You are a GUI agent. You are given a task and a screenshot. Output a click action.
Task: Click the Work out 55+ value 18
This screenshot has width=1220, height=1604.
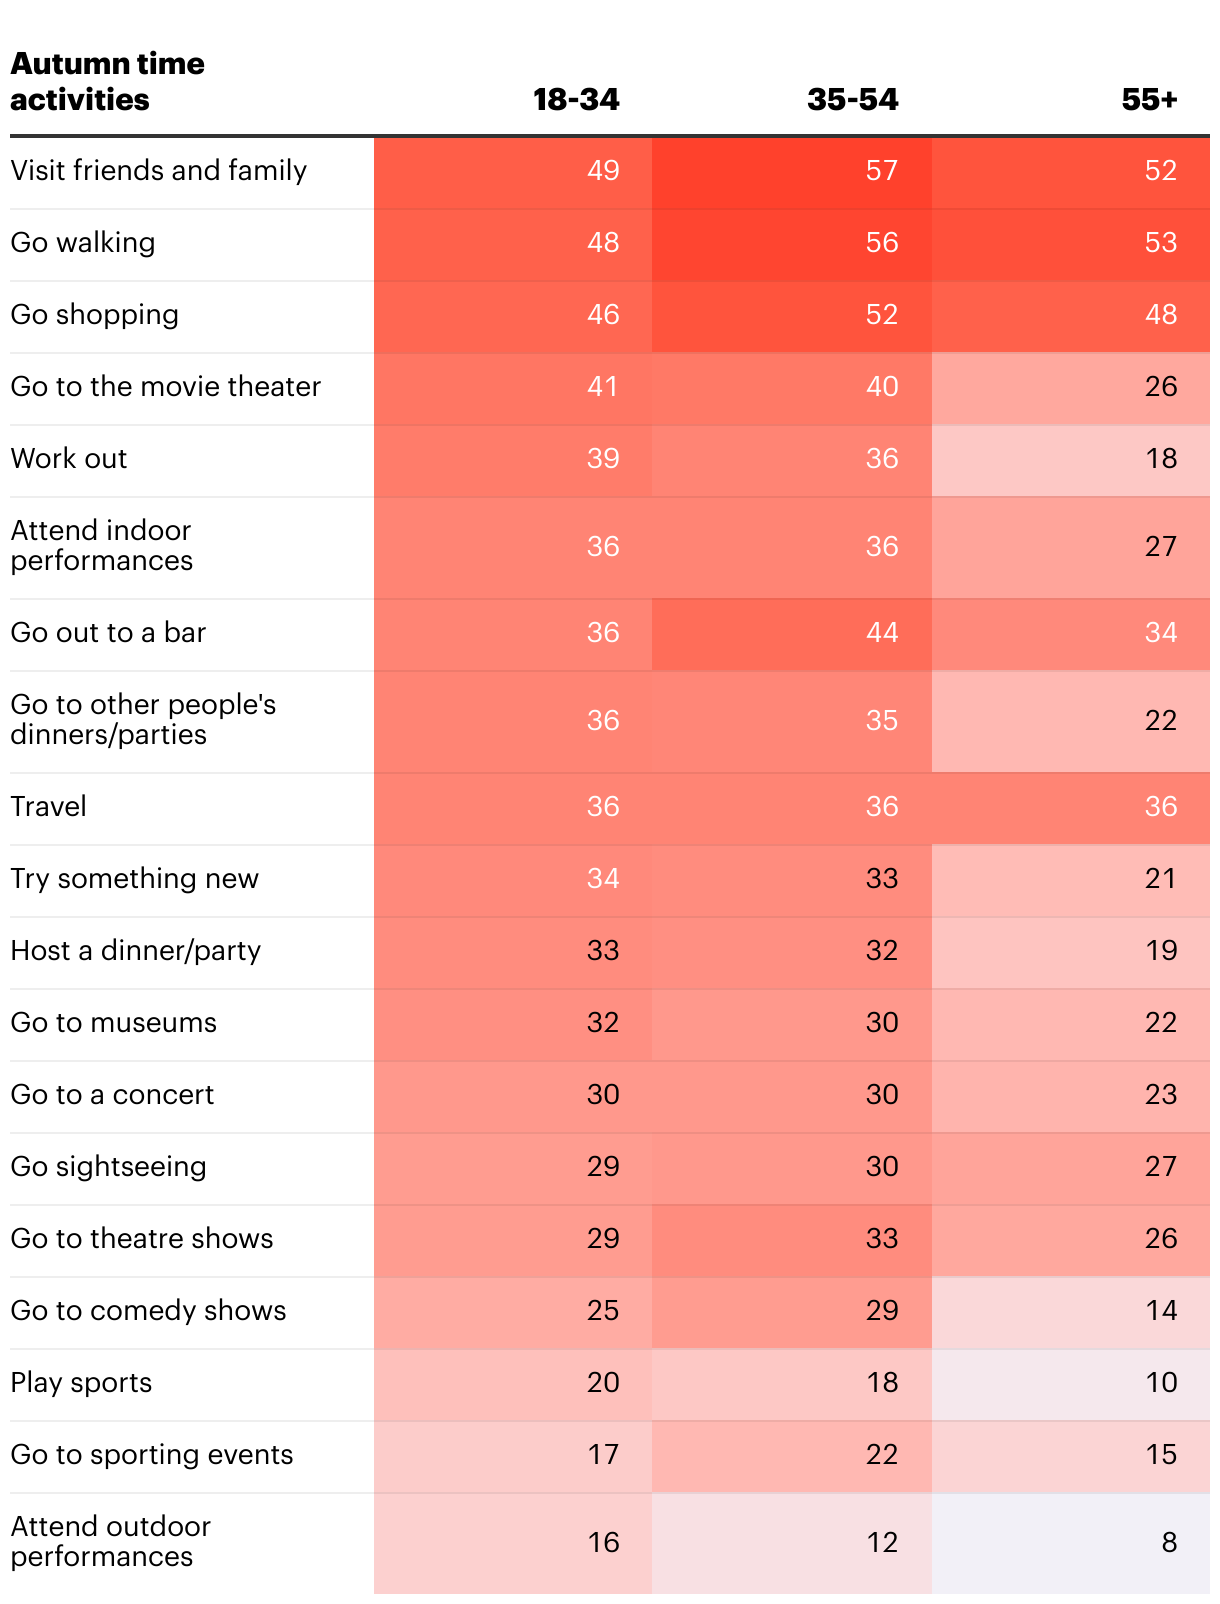(x=1161, y=458)
